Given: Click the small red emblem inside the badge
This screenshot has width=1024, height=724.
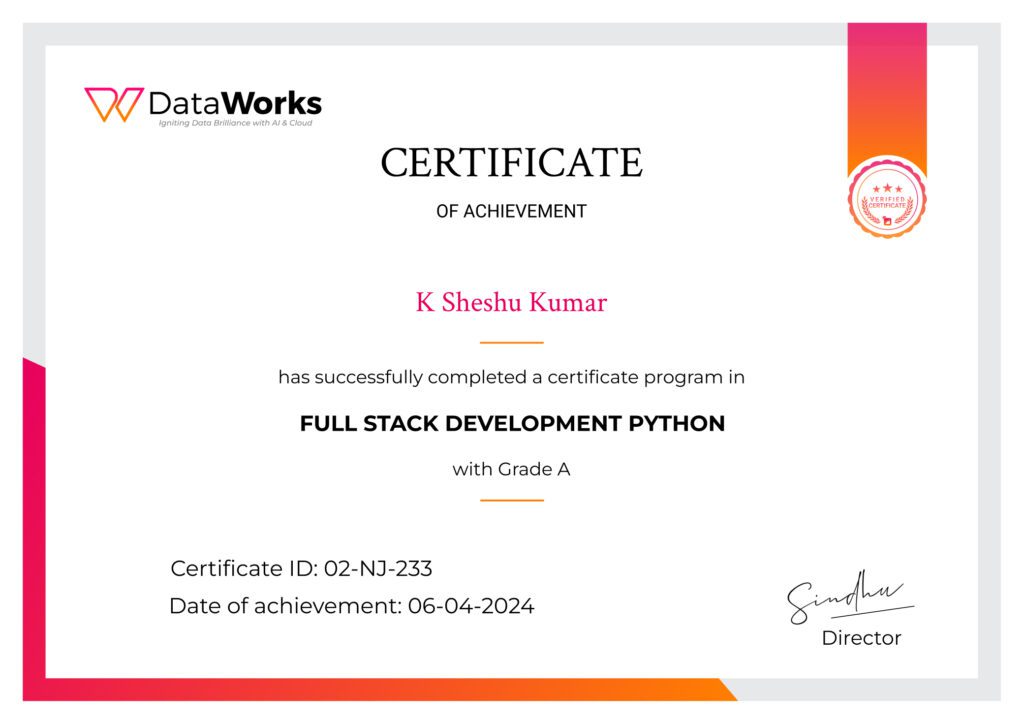Looking at the screenshot, I should pyautogui.click(x=886, y=217).
